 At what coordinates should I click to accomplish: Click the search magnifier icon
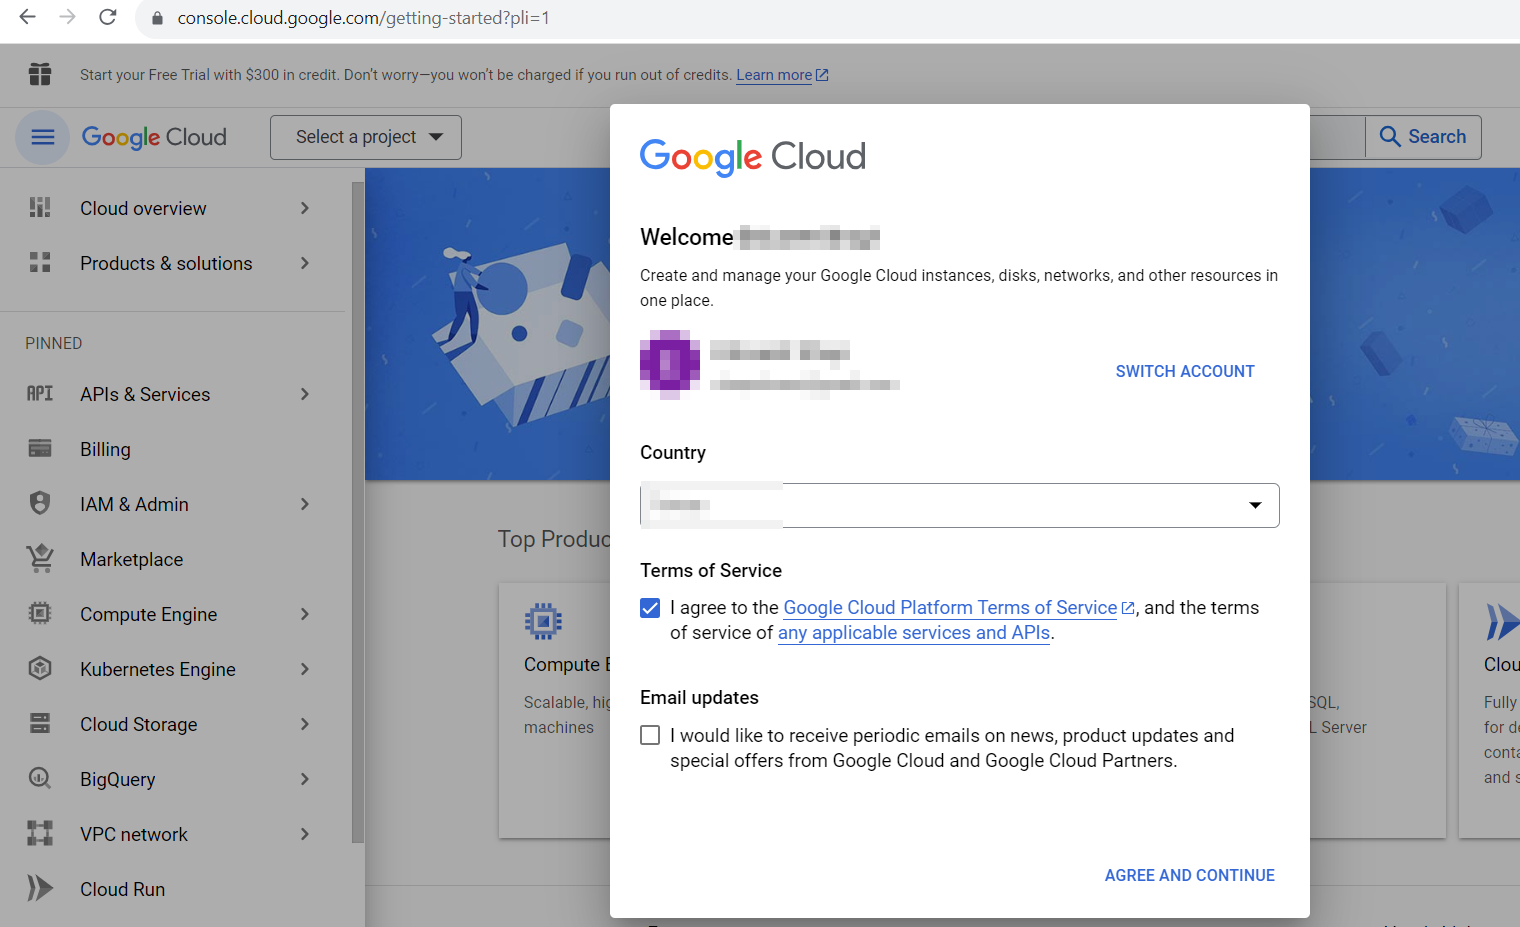1390,137
